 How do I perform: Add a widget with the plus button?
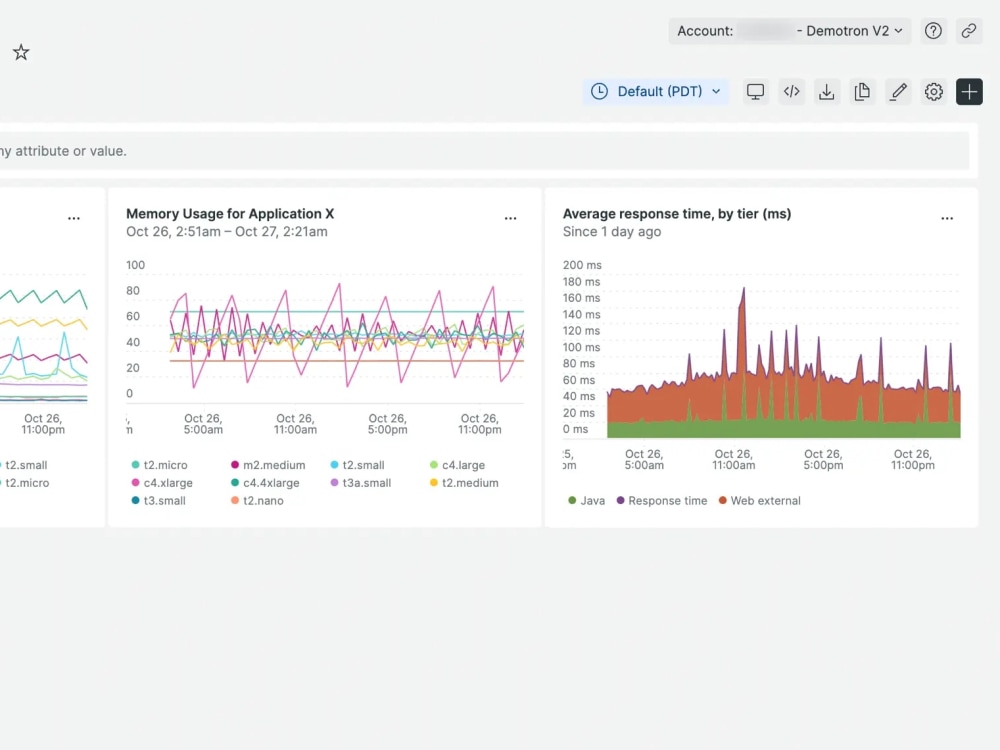point(969,92)
